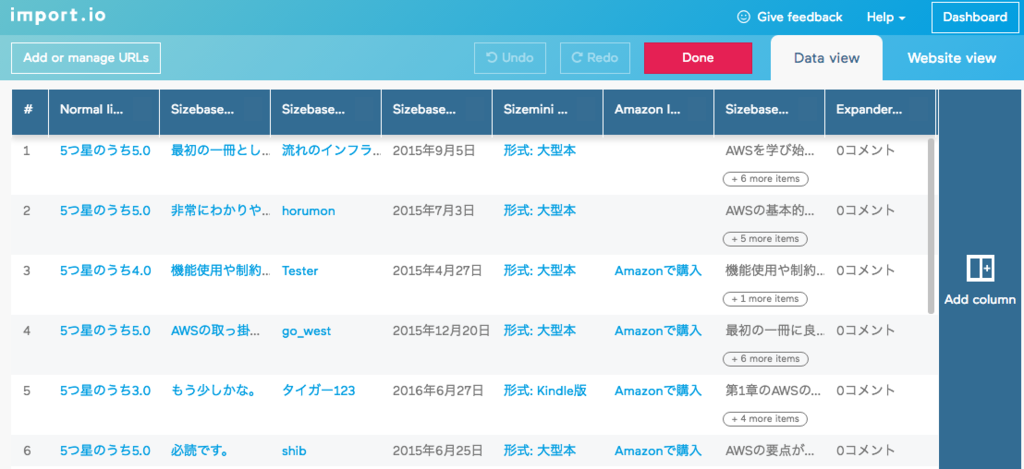
Task: Select text '最初の一冊に良...' in row 4
Action: click(775, 331)
